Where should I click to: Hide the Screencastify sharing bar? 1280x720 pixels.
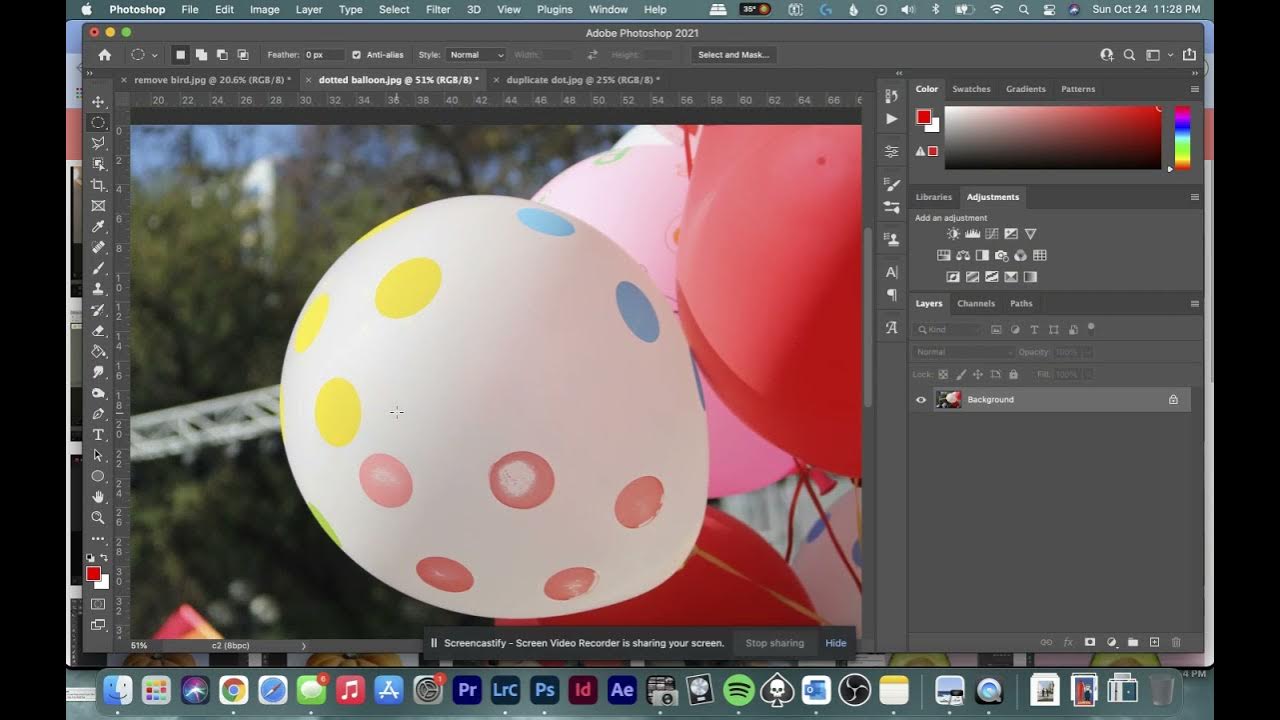[x=836, y=643]
